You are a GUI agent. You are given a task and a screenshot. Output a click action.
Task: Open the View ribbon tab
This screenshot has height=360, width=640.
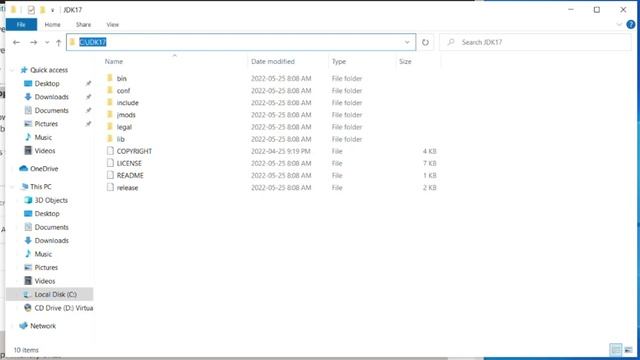pos(113,24)
